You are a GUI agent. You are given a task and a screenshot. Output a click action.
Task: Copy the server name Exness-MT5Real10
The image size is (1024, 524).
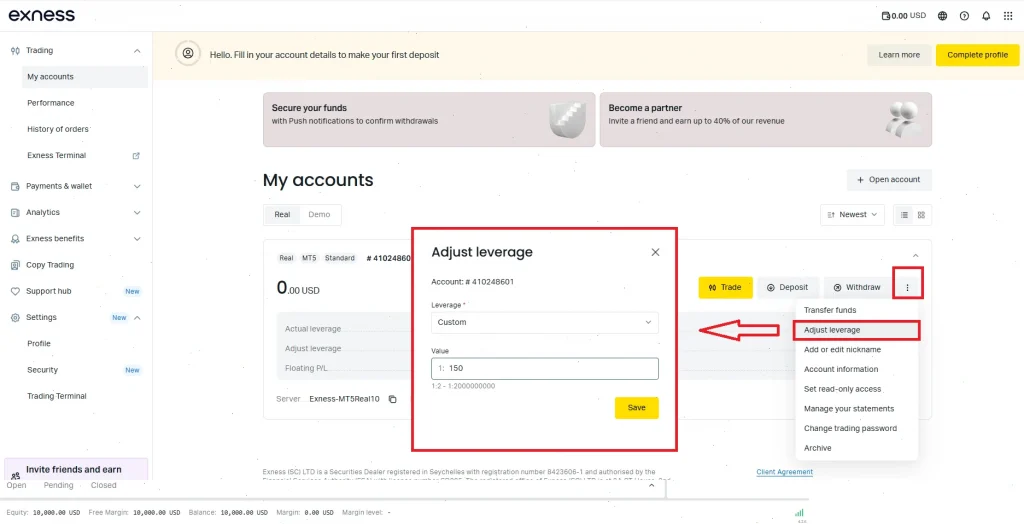click(x=393, y=399)
